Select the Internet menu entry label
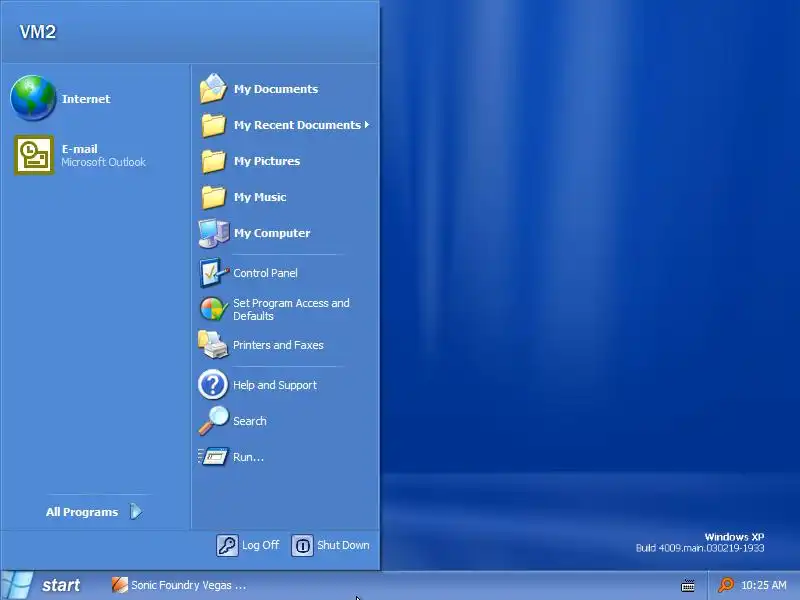800x600 pixels. click(86, 99)
